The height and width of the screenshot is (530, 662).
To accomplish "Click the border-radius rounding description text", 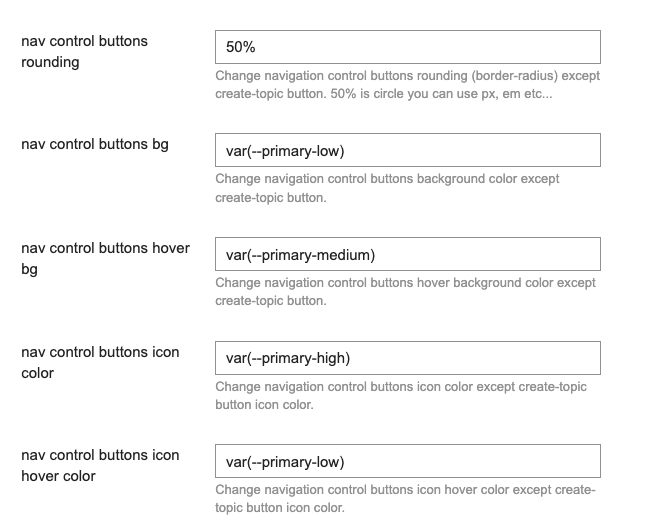I will tap(407, 84).
